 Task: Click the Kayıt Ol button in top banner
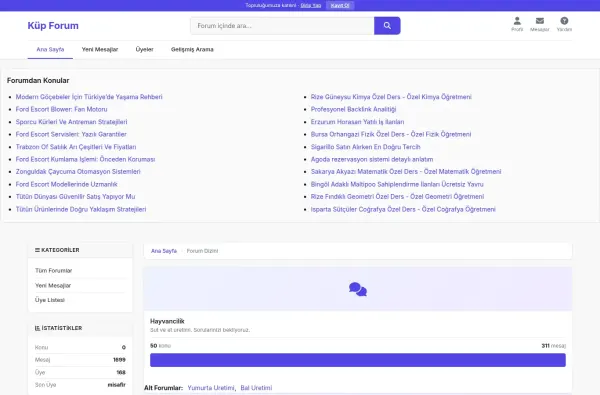340,5
